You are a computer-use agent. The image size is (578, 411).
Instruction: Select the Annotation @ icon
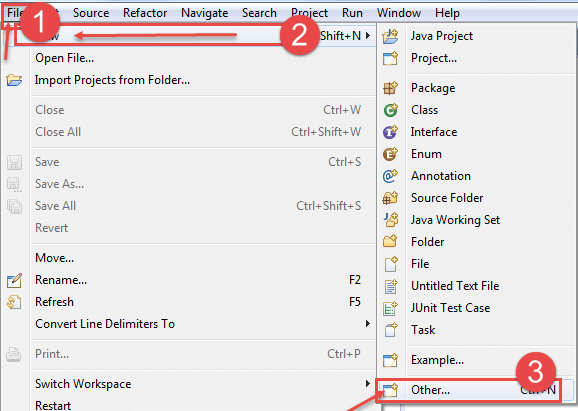(390, 176)
